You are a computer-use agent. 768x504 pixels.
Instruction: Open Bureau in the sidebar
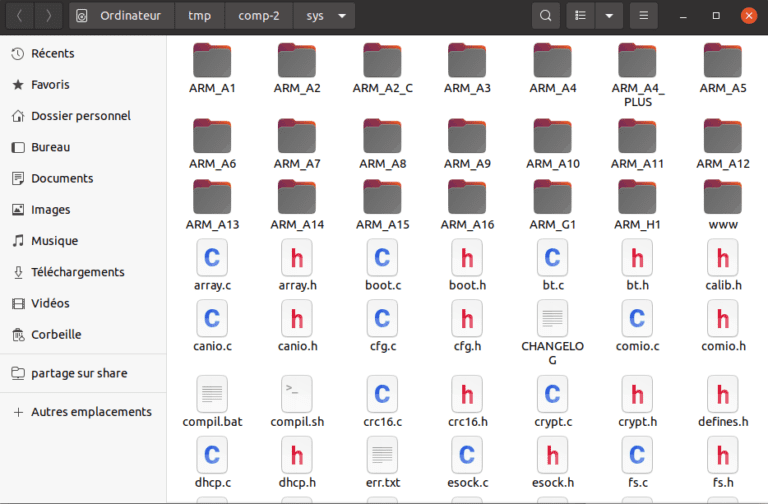click(x=83, y=147)
